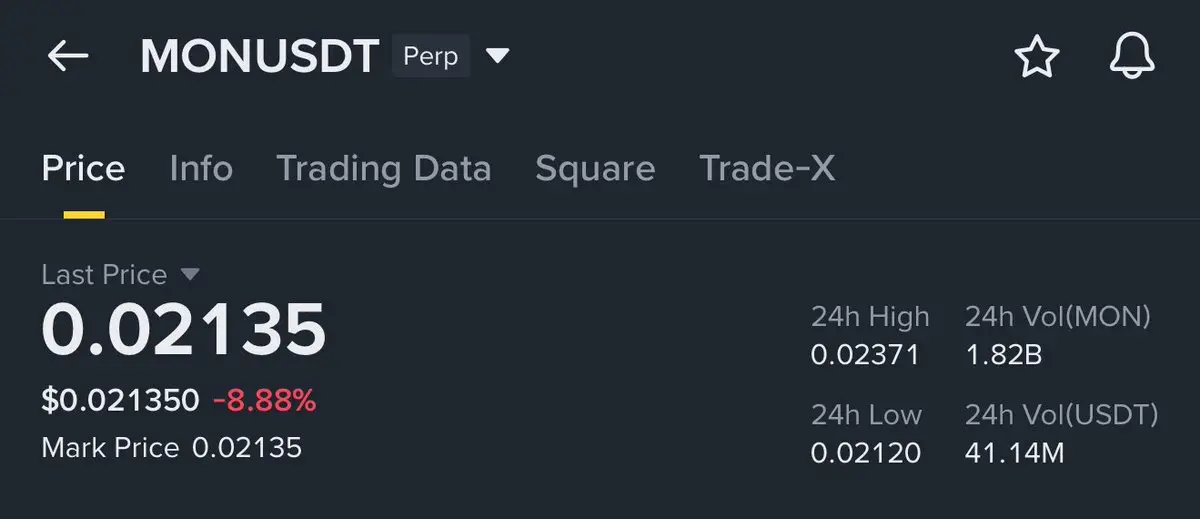This screenshot has width=1200, height=519.
Task: Select the Price tab
Action: [x=83, y=169]
